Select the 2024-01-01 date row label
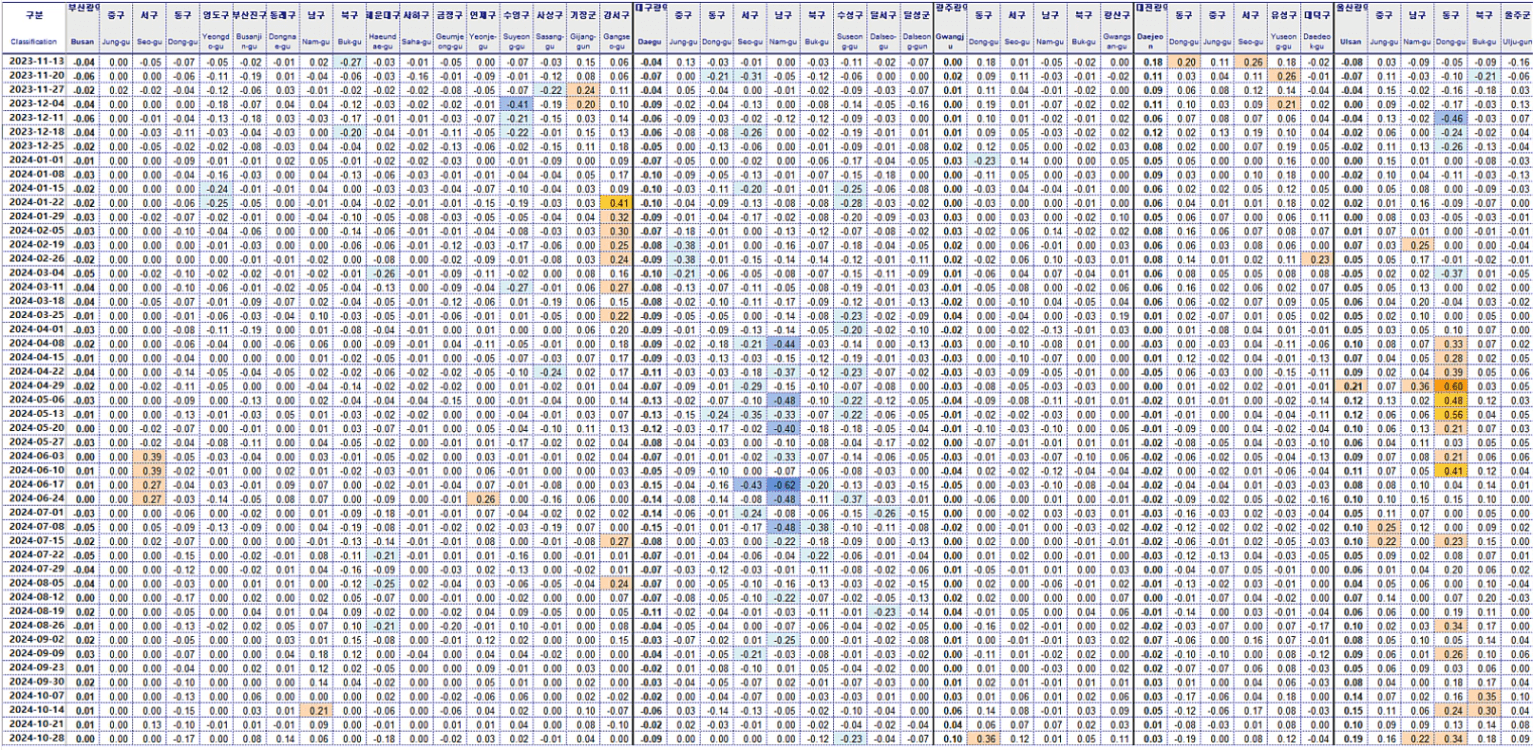The height and width of the screenshot is (750, 1533). pyautogui.click(x=33, y=160)
